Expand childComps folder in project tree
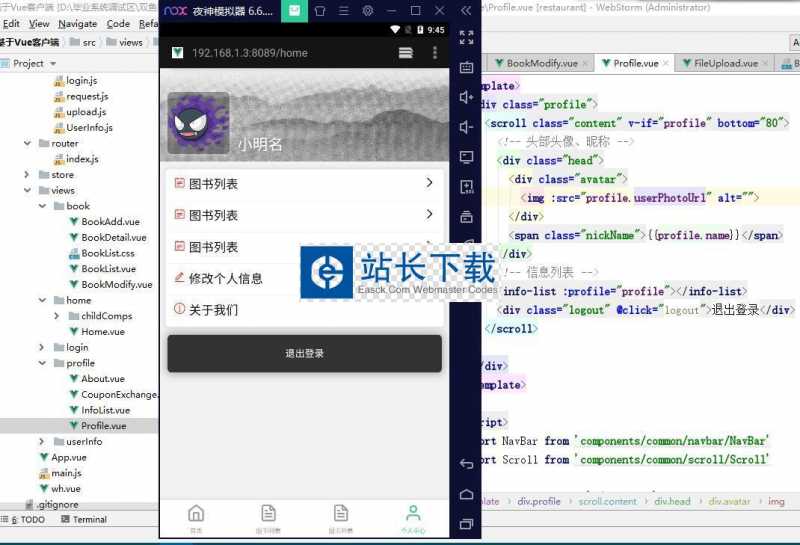The image size is (800, 545). (57, 316)
